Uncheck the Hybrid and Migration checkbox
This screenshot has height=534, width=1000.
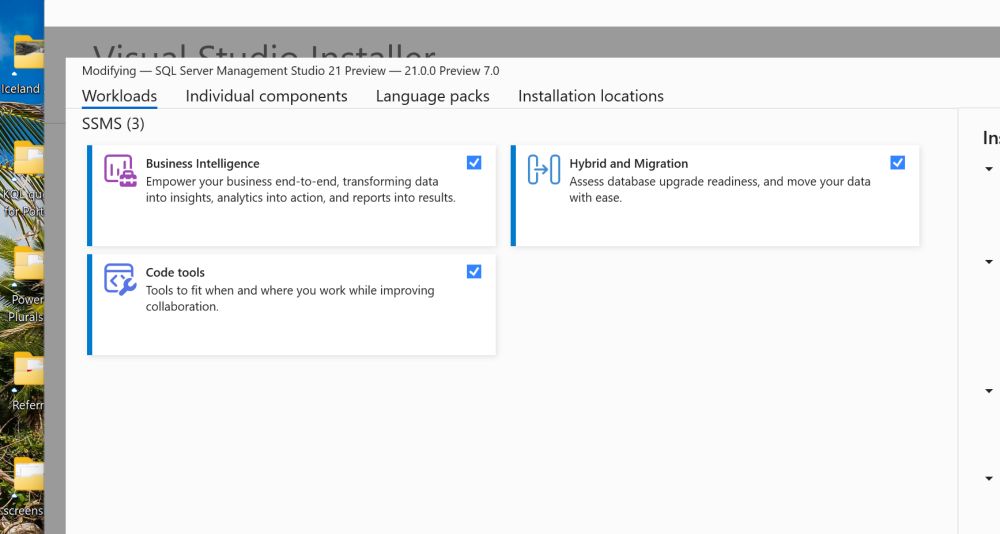897,162
